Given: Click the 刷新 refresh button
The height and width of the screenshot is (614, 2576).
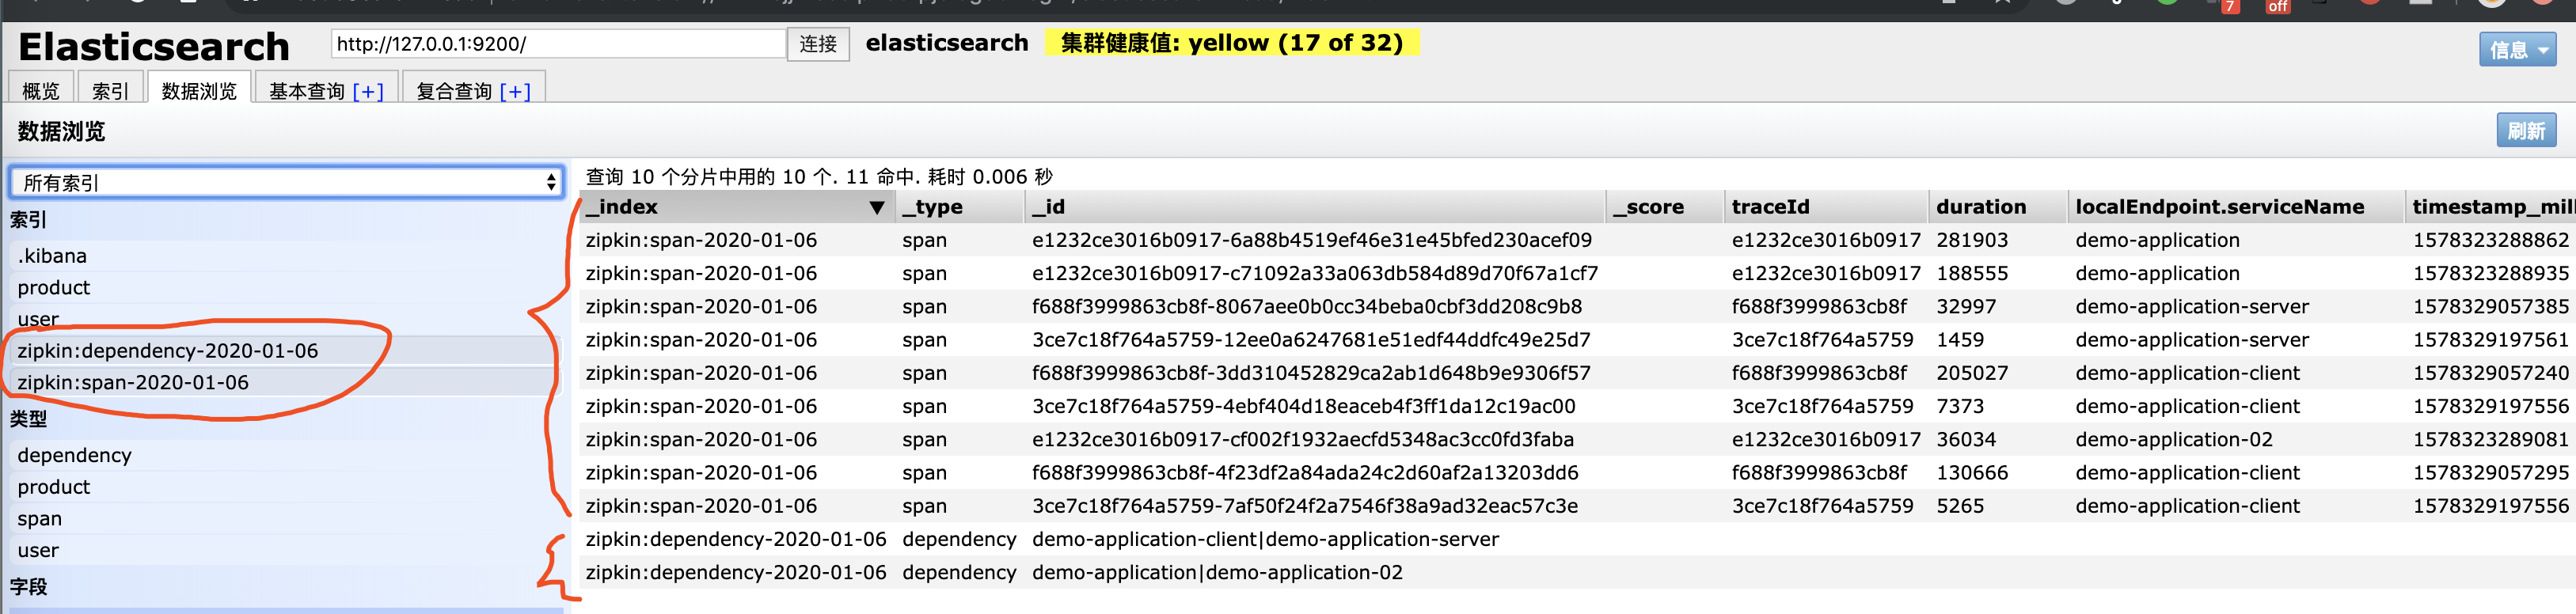Looking at the screenshot, I should click(x=2526, y=131).
